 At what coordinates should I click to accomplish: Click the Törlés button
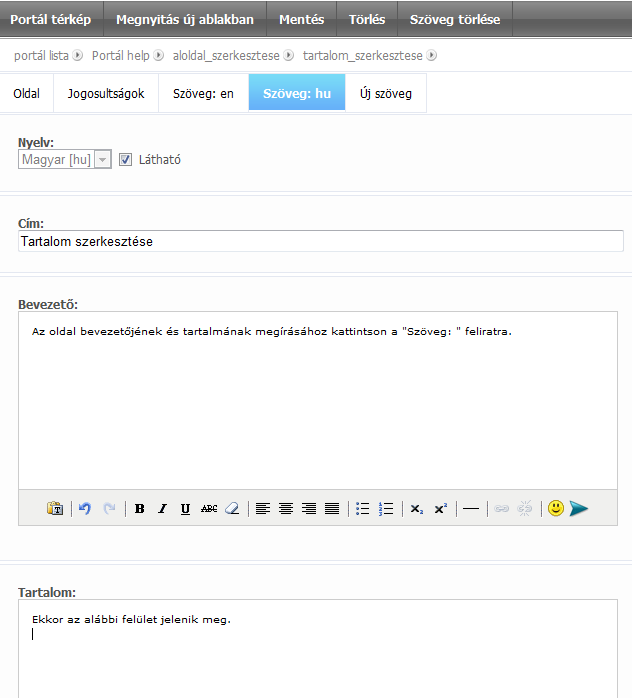(x=367, y=19)
